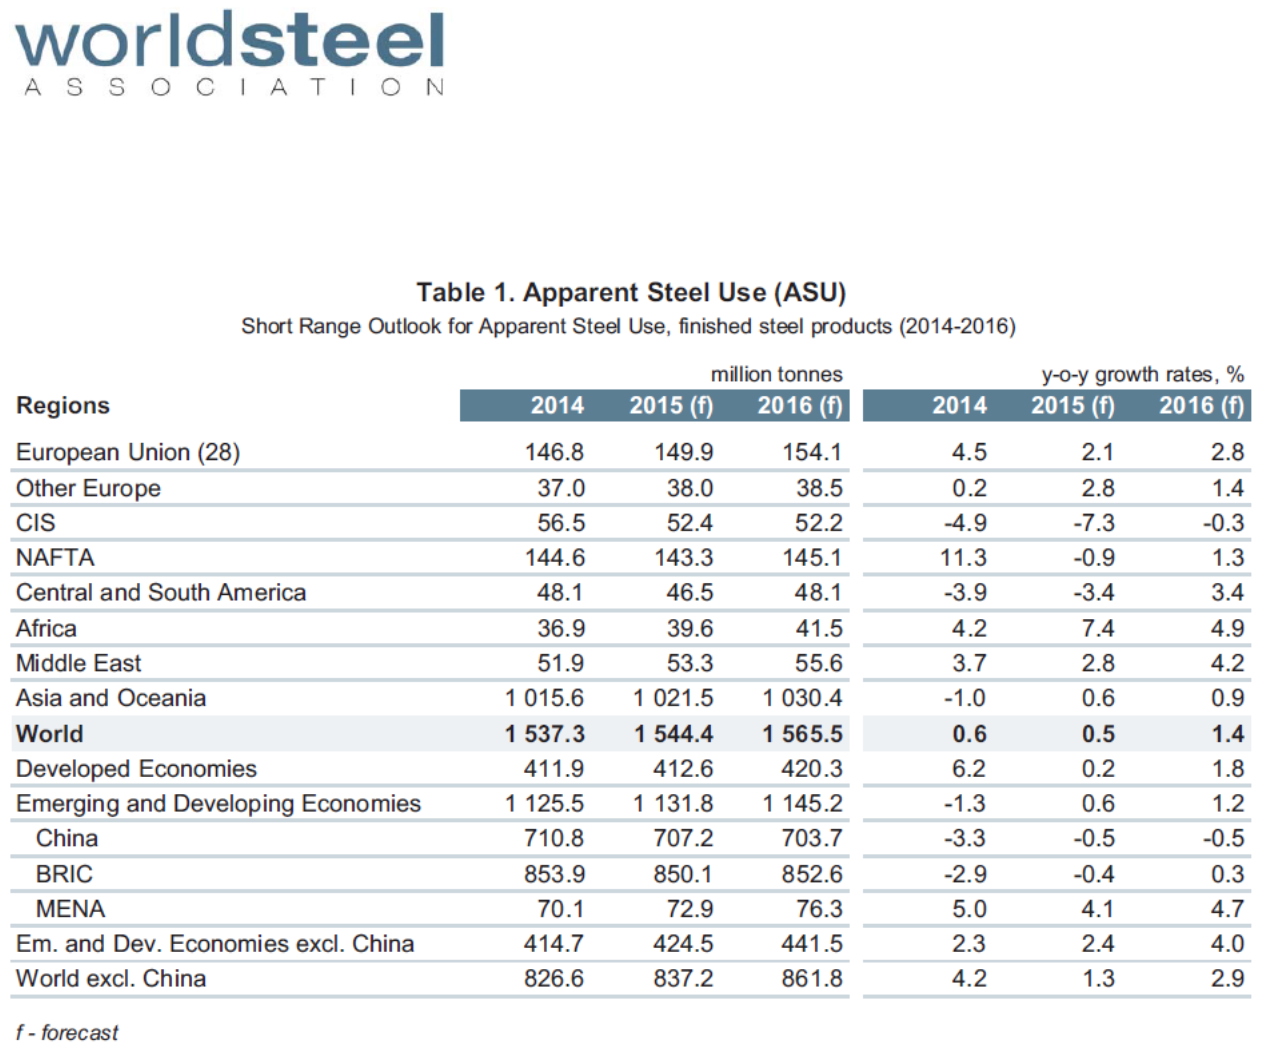Select the 'Asia and Oceania' row label
Screen dimensions: 1262x1048
[x=111, y=698]
